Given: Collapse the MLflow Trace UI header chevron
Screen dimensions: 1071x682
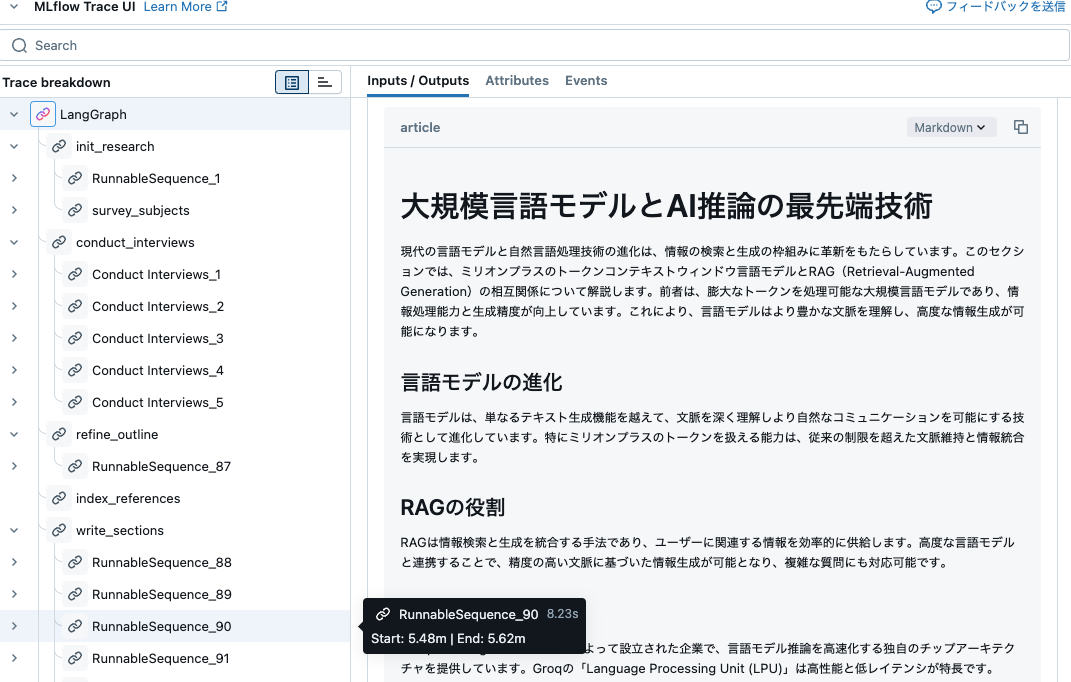Looking at the screenshot, I should click(x=11, y=7).
